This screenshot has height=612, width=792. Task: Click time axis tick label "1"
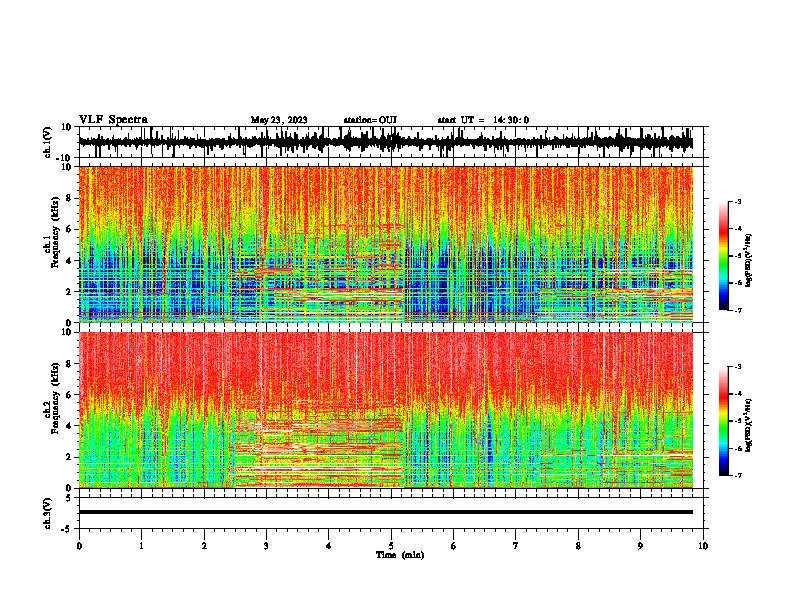[141, 546]
